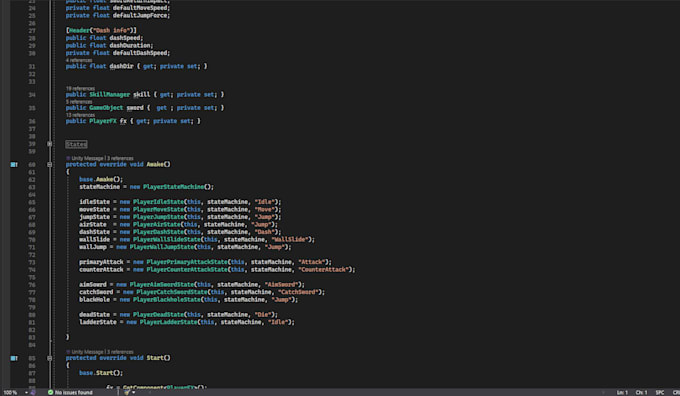Click PlayerAirState on line 68
680x396 pixels.
pyautogui.click(x=157, y=225)
